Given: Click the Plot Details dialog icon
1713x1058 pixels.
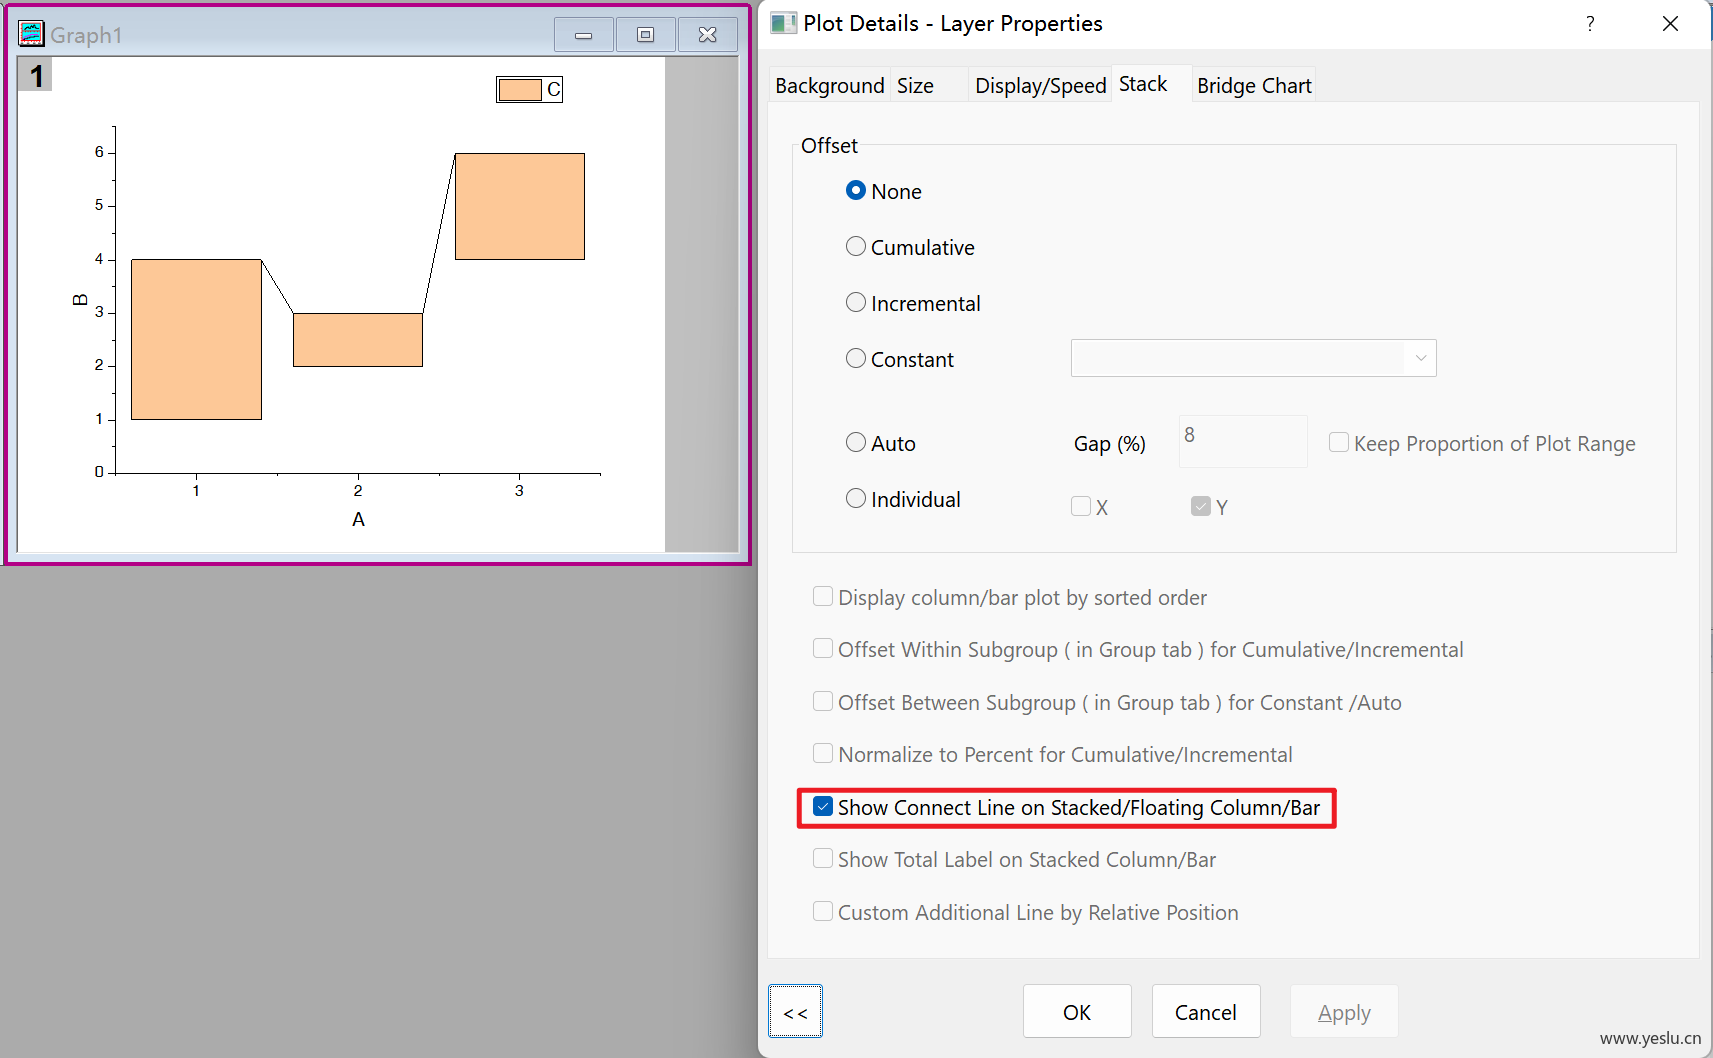Looking at the screenshot, I should pos(783,23).
